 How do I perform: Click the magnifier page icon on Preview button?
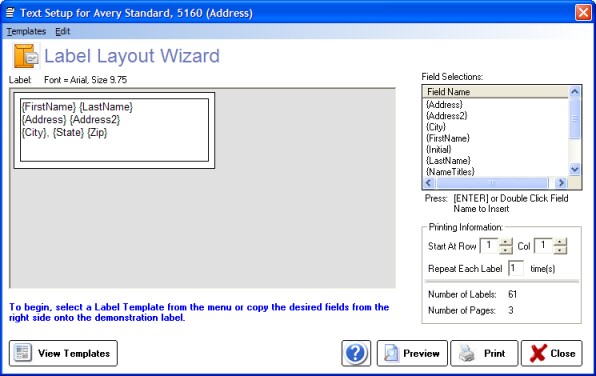[391, 353]
